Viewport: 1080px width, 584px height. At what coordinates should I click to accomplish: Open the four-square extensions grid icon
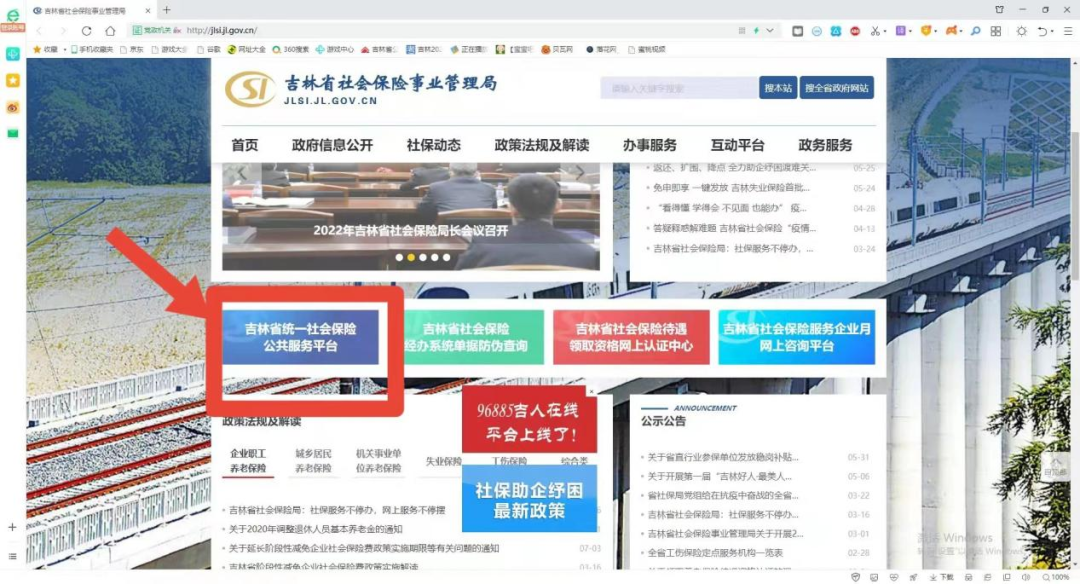[996, 31]
